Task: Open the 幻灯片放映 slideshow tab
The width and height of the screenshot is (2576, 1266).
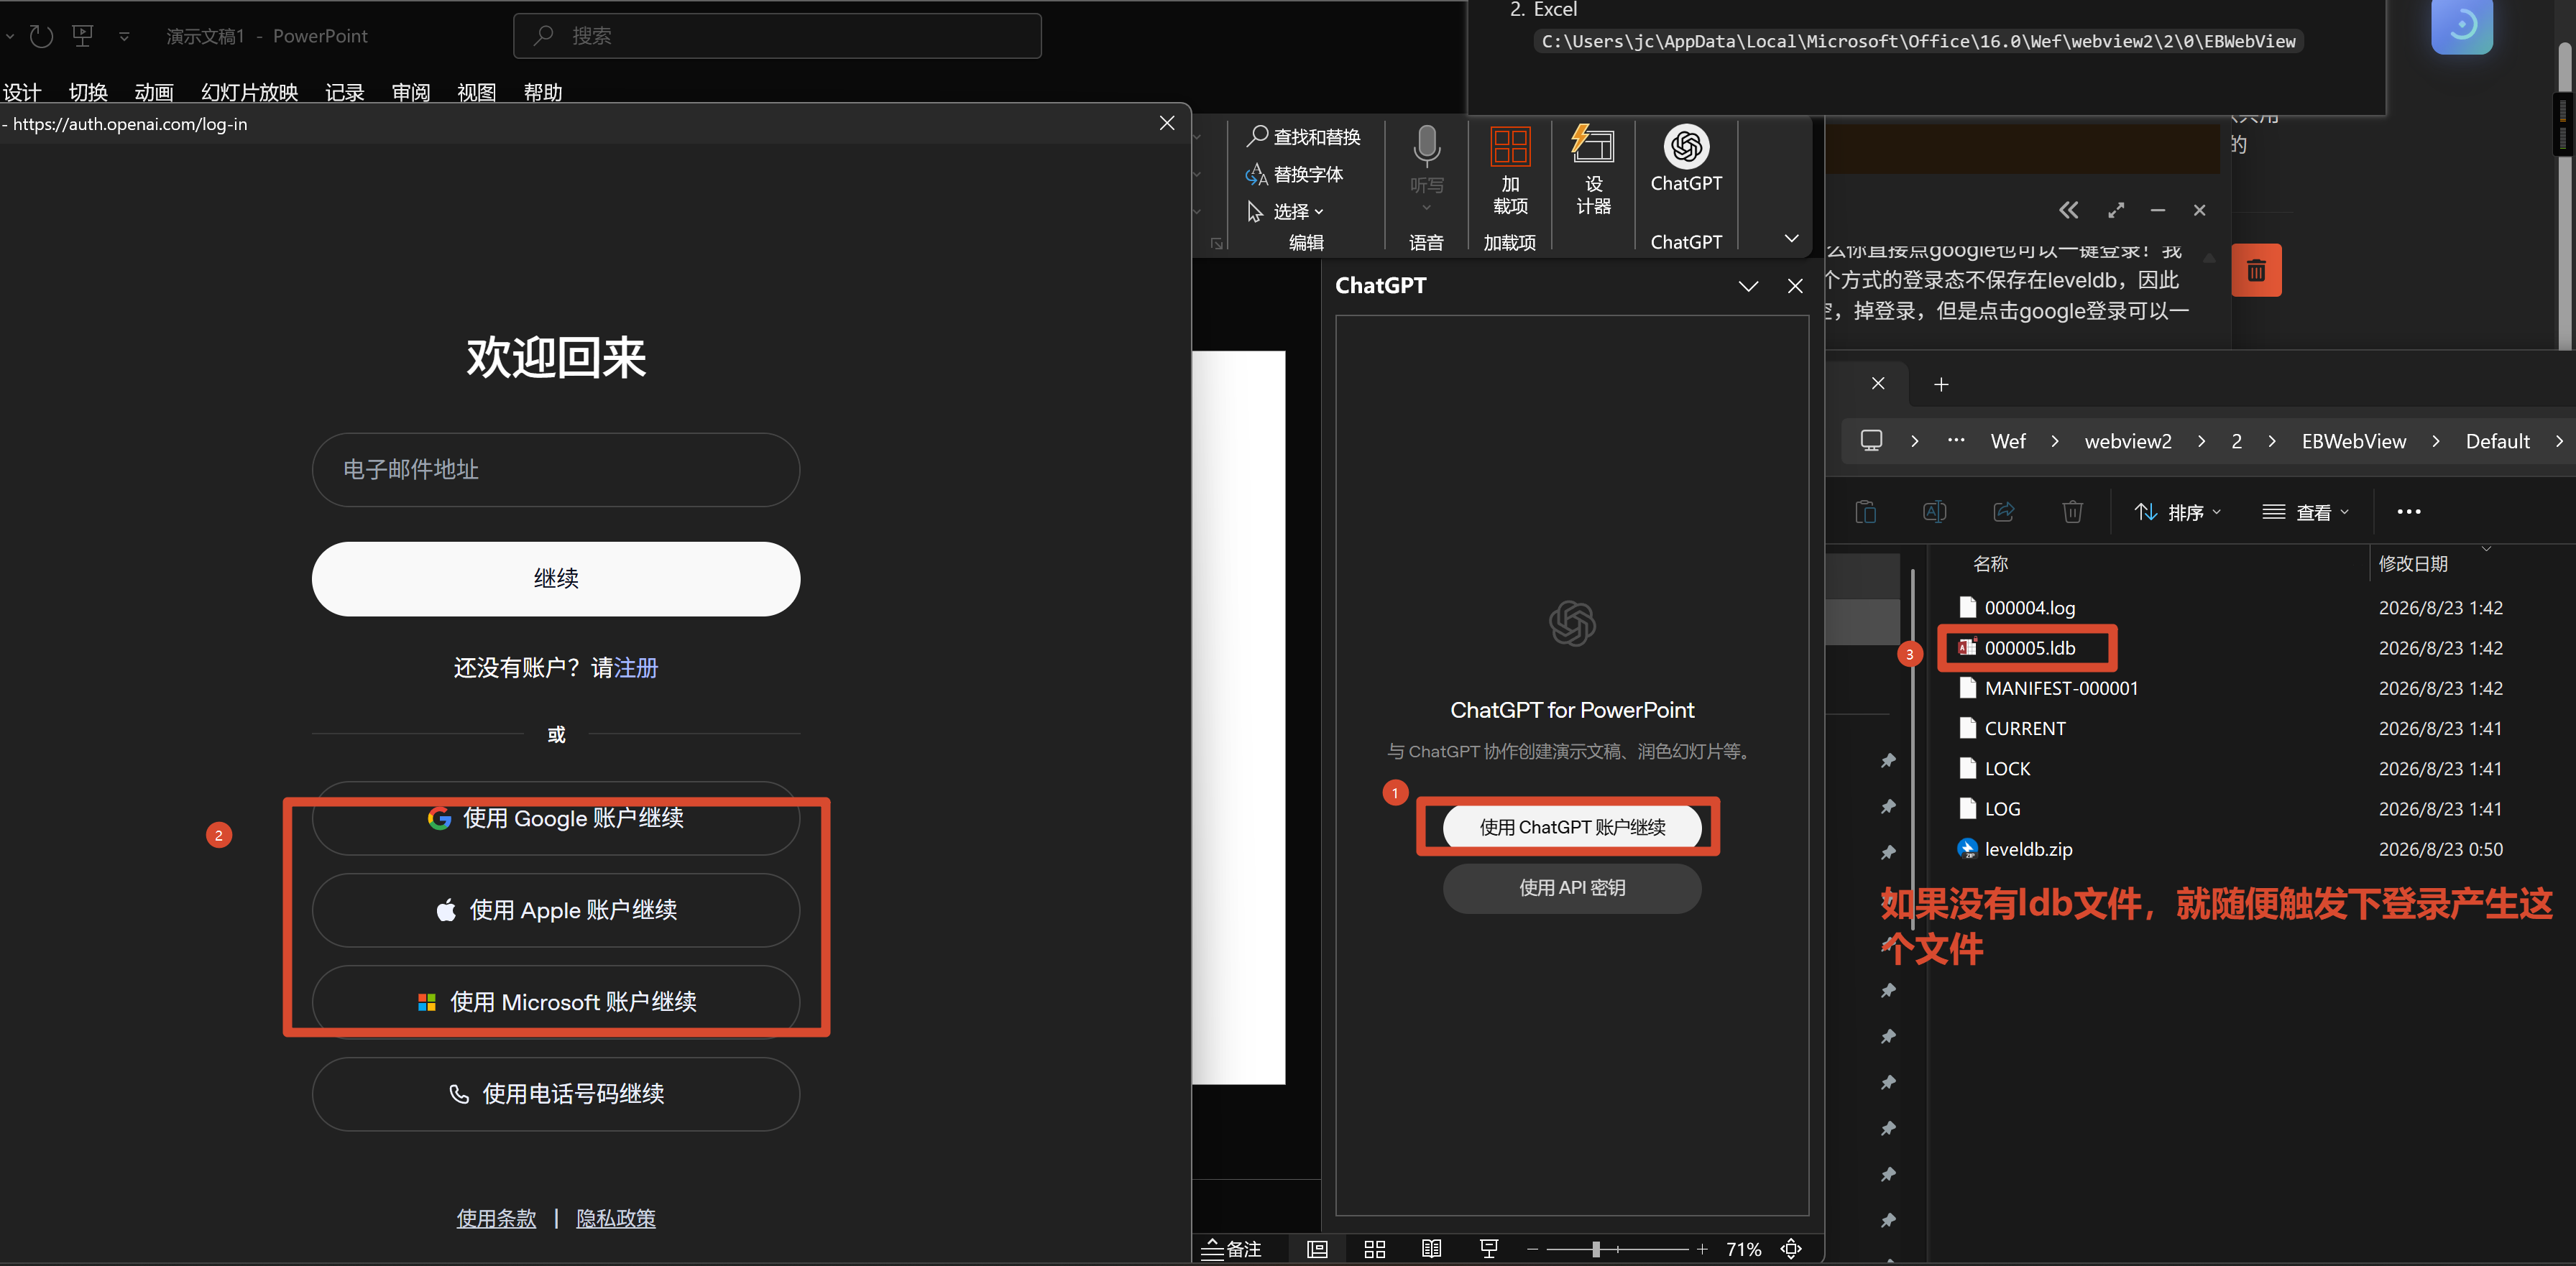Action: [x=250, y=92]
